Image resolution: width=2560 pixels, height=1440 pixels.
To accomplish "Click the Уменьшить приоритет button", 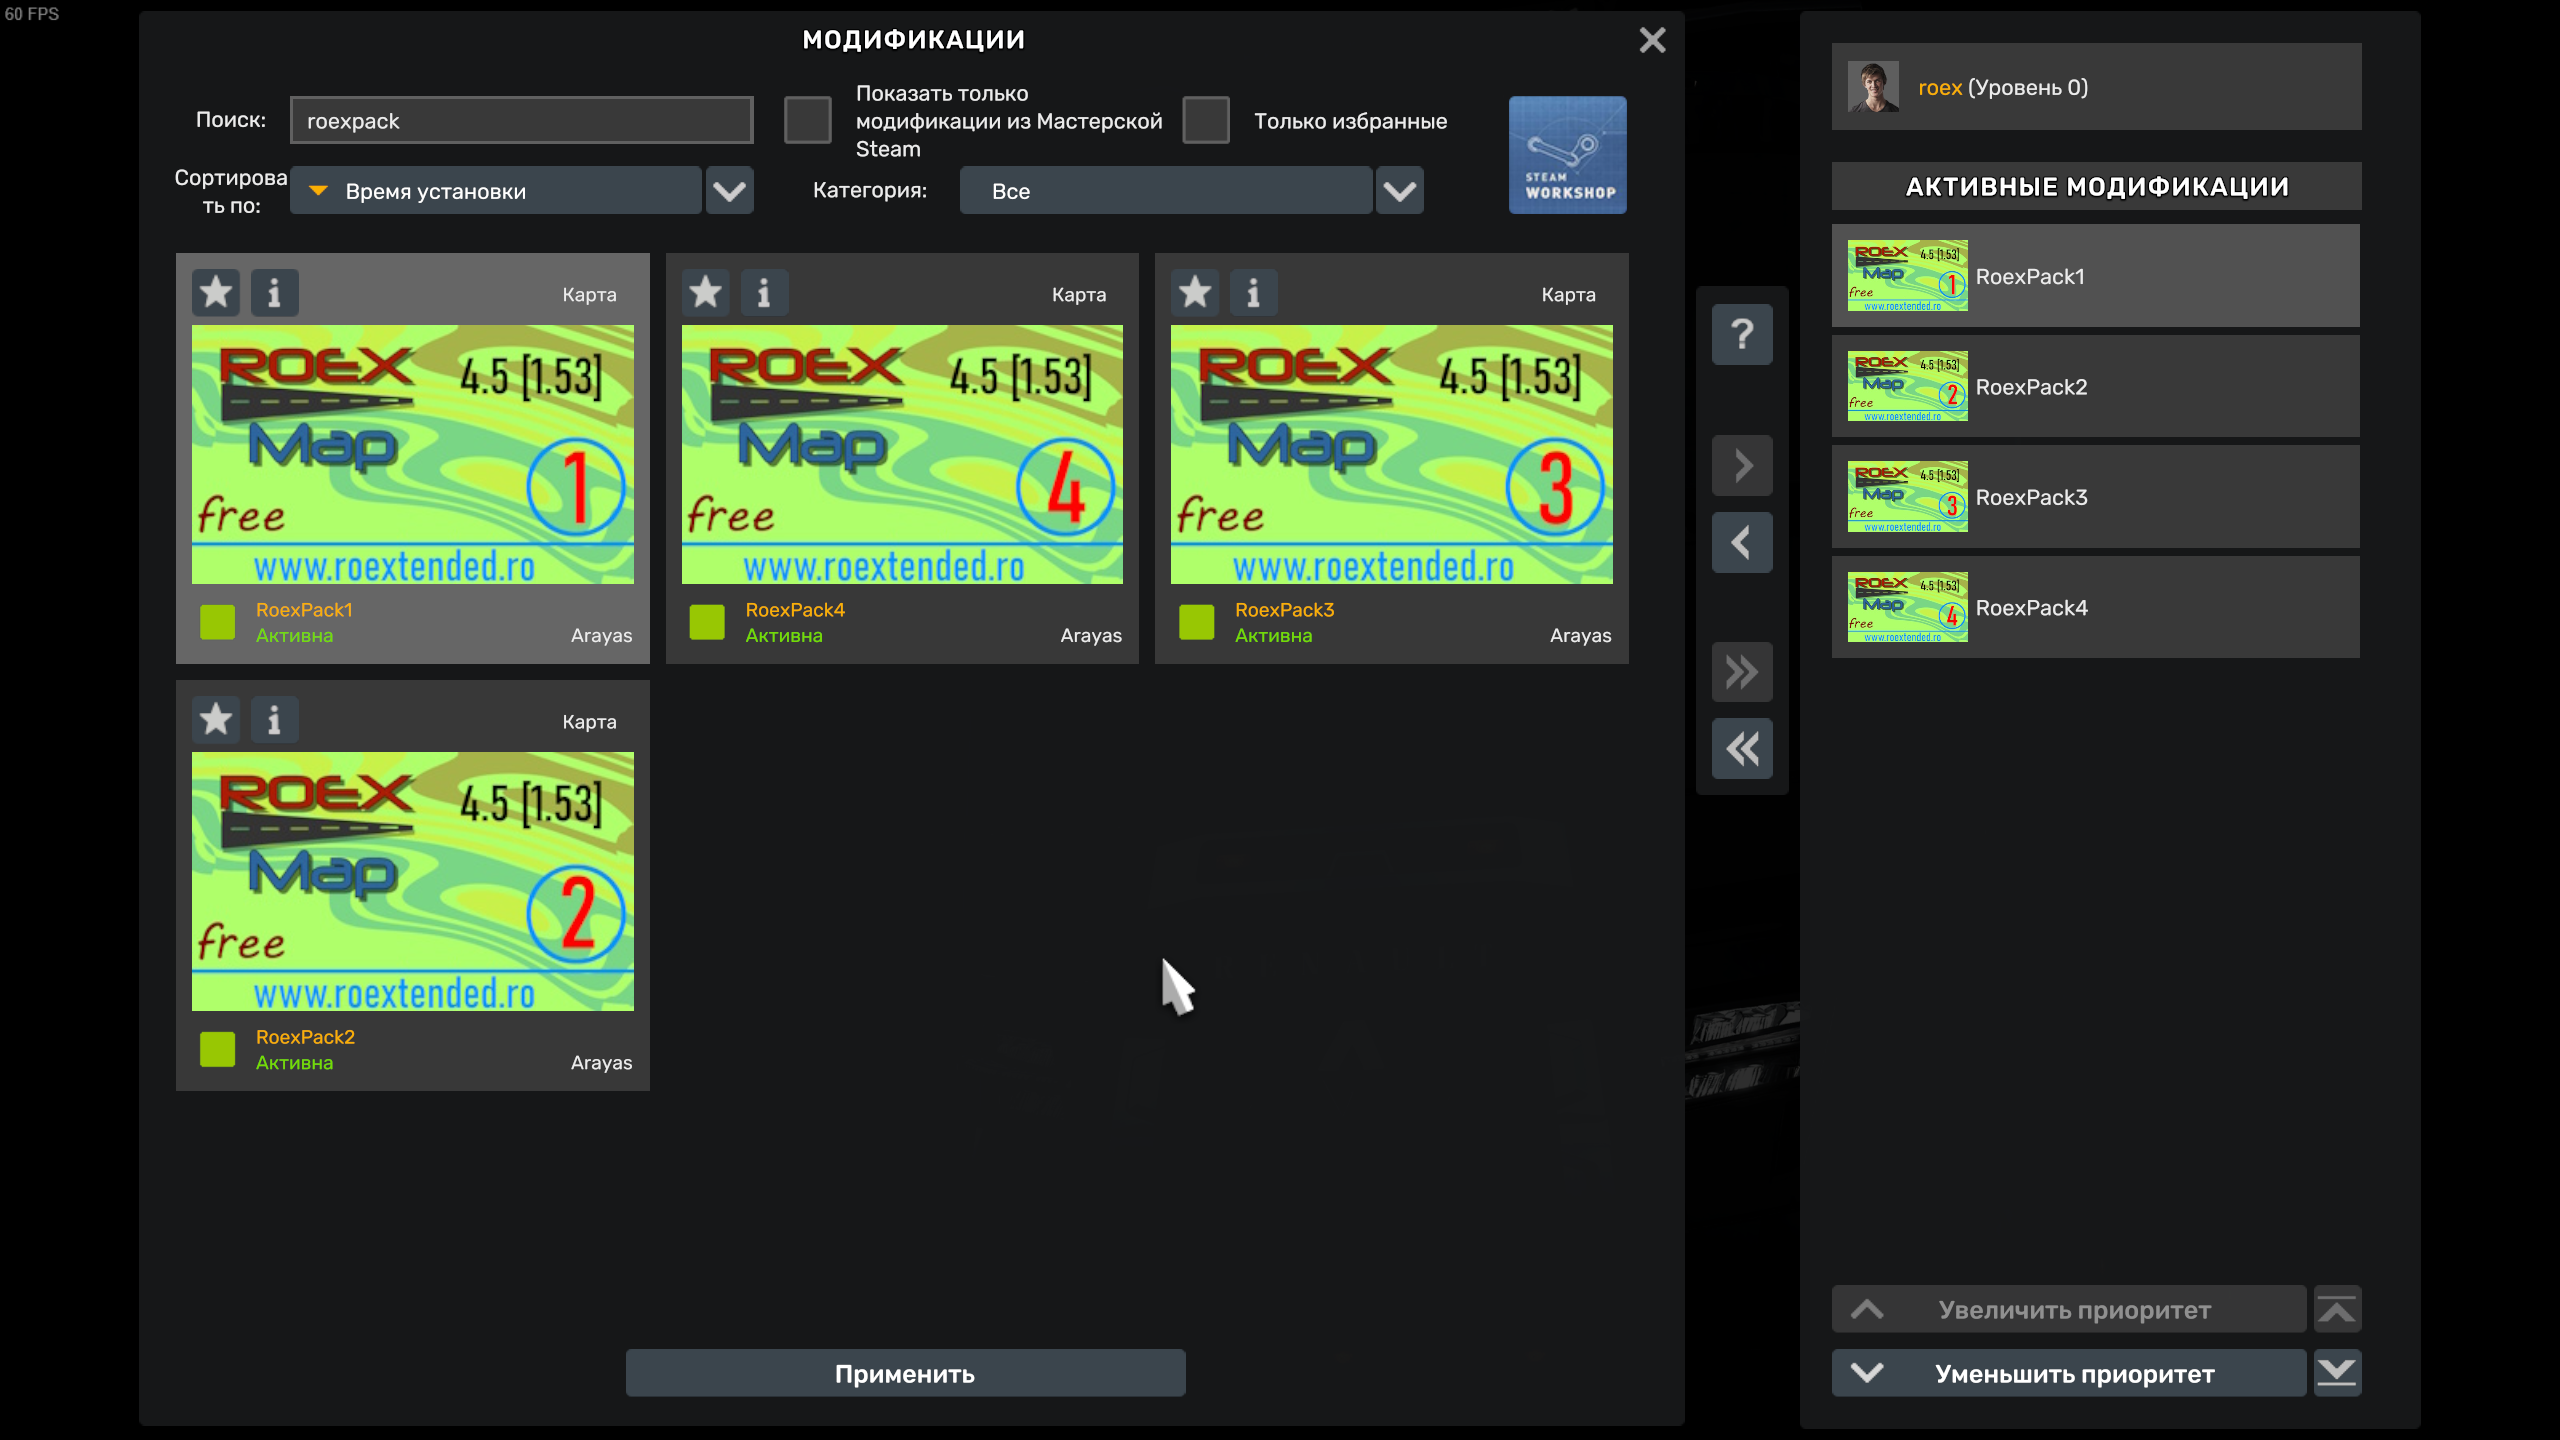I will coord(2068,1373).
